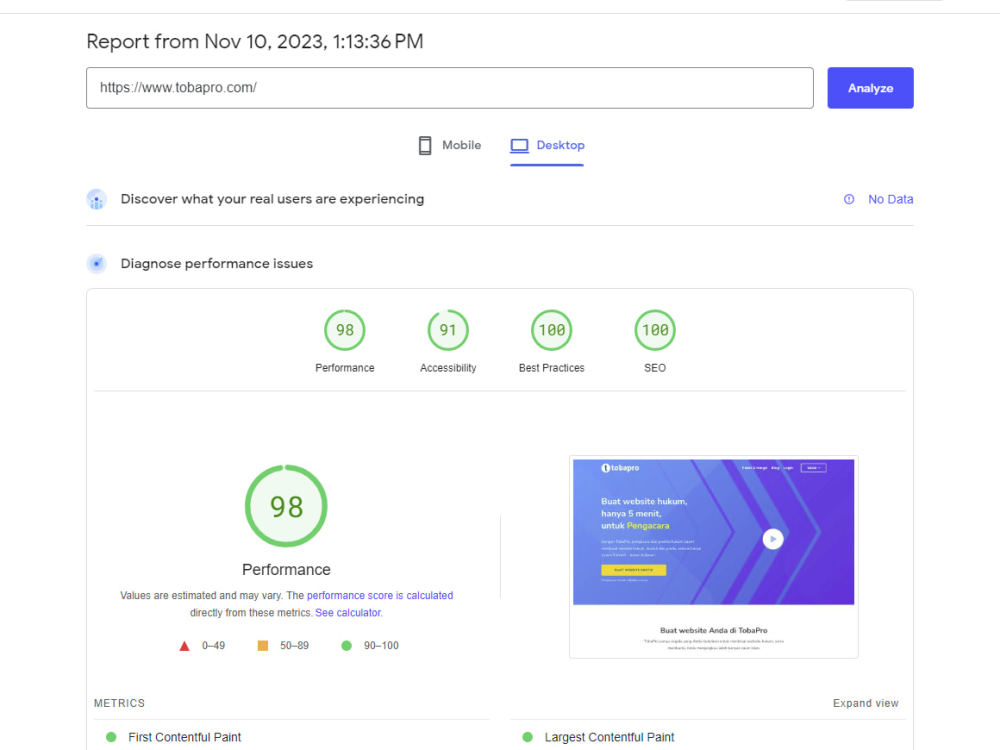Viewport: 1000px width, 750px height.
Task: Click the Accessibility label under score 91
Action: coord(448,368)
